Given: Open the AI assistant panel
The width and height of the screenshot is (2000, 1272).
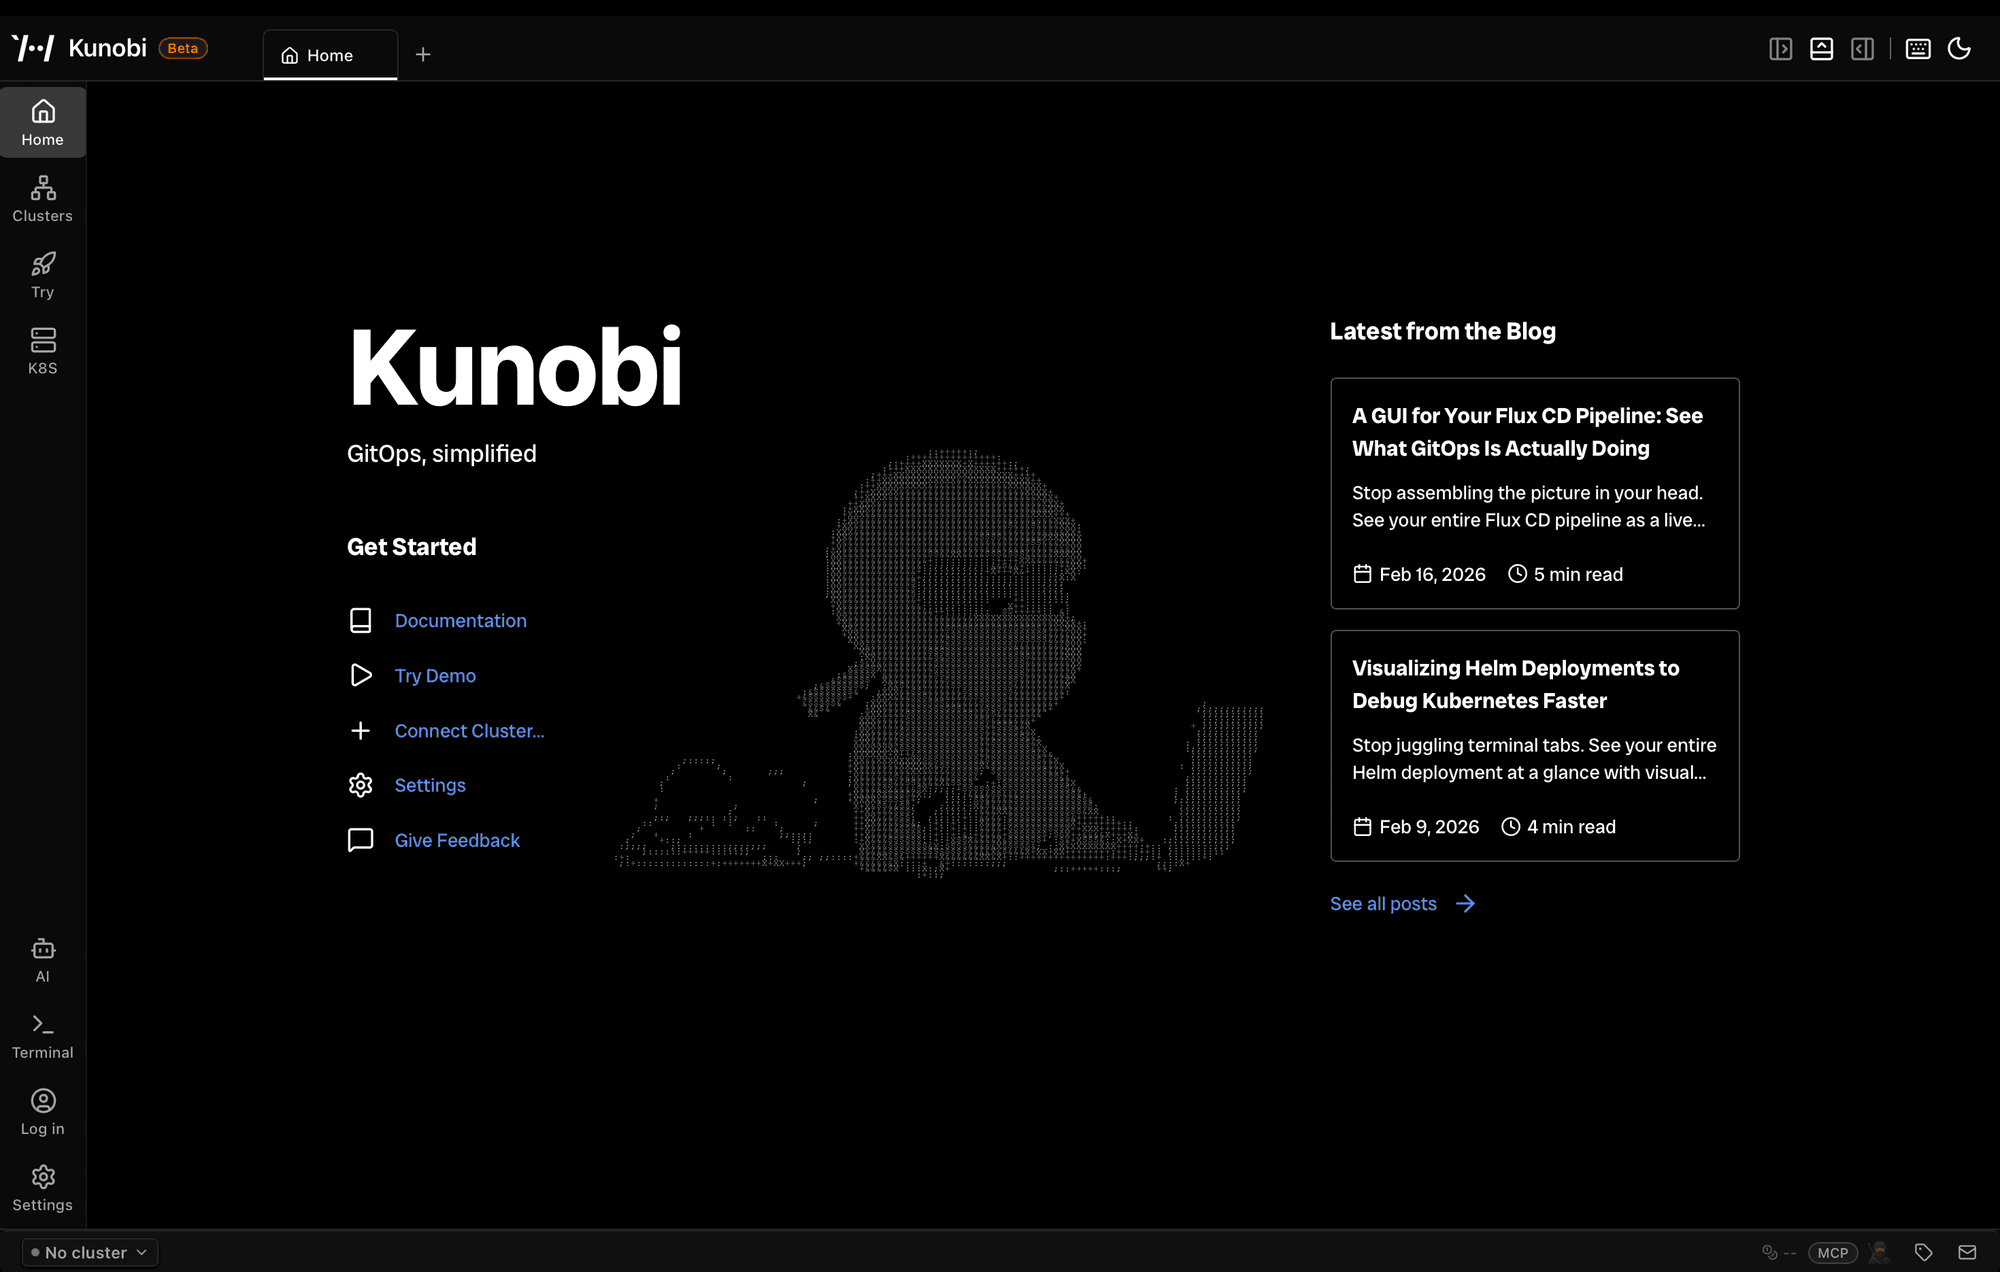Looking at the screenshot, I should [x=42, y=960].
